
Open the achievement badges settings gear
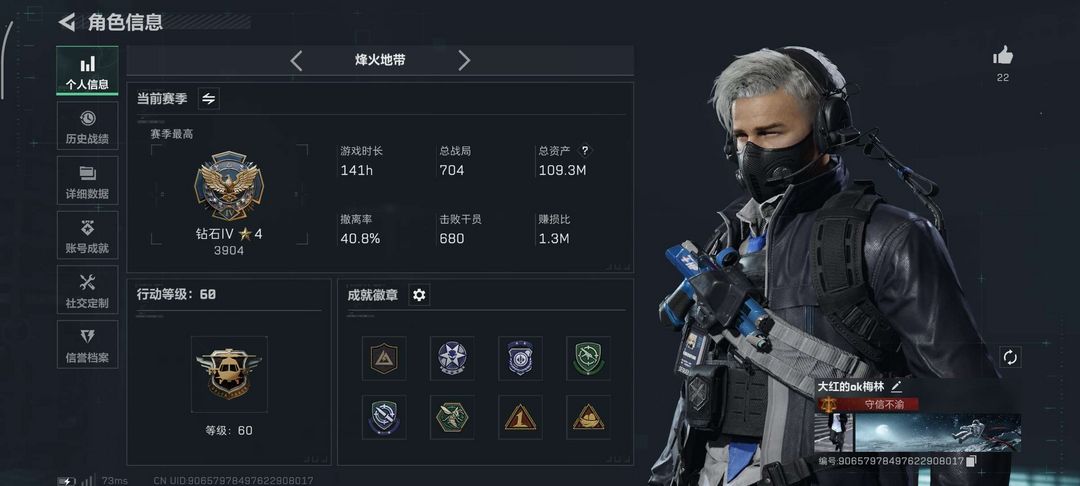click(x=419, y=295)
